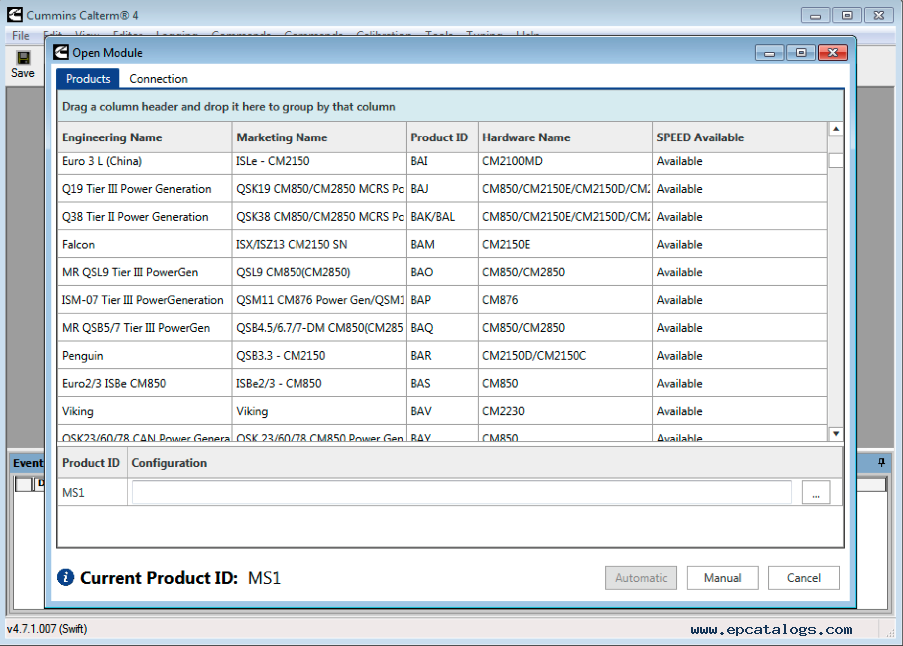Screen dimensions: 903x646
Task: Click scroll down arrow of product list
Action: point(836,434)
